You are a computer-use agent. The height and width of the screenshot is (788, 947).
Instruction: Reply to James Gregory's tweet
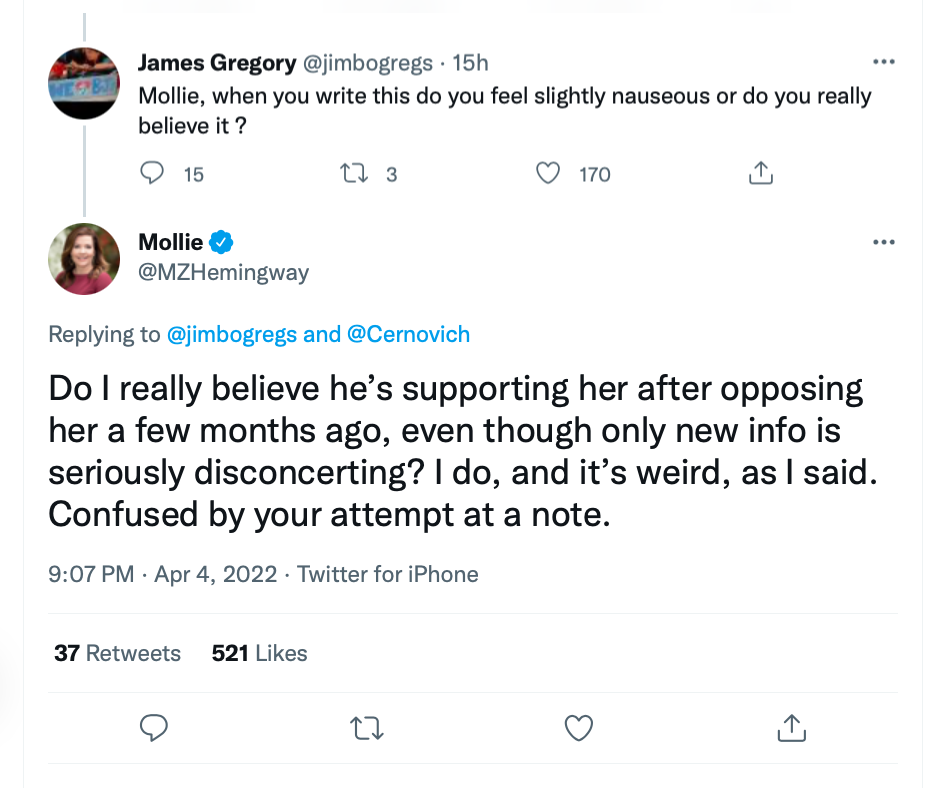point(152,174)
